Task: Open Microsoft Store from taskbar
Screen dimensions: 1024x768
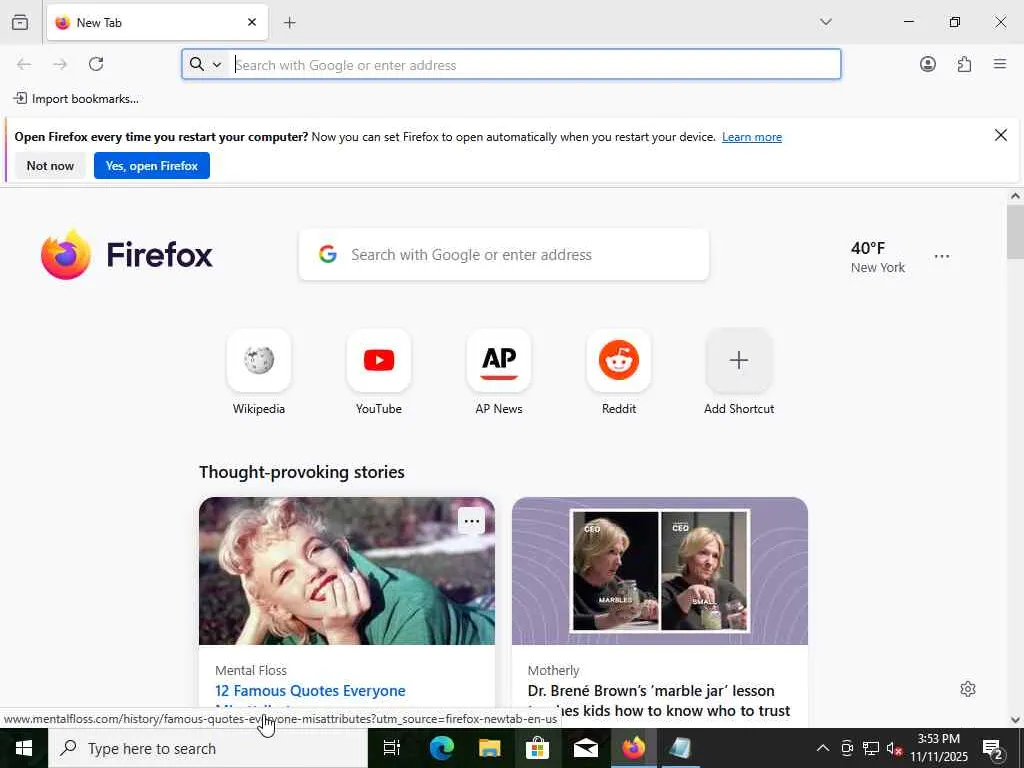Action: pyautogui.click(x=537, y=748)
